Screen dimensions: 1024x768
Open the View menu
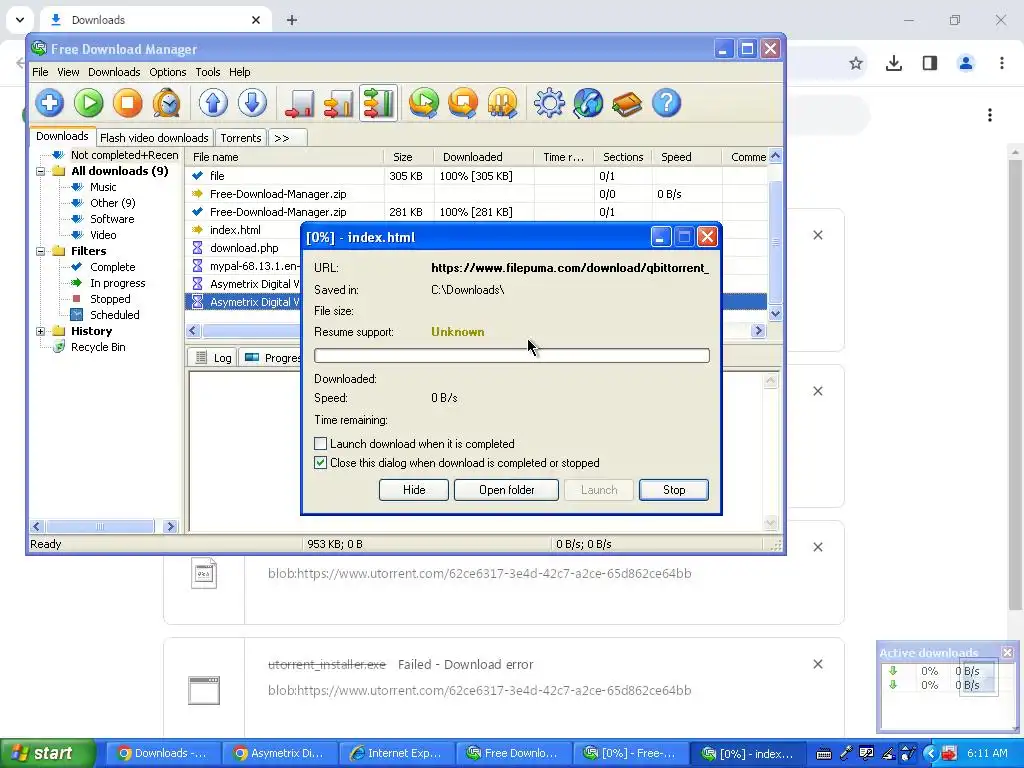[68, 72]
